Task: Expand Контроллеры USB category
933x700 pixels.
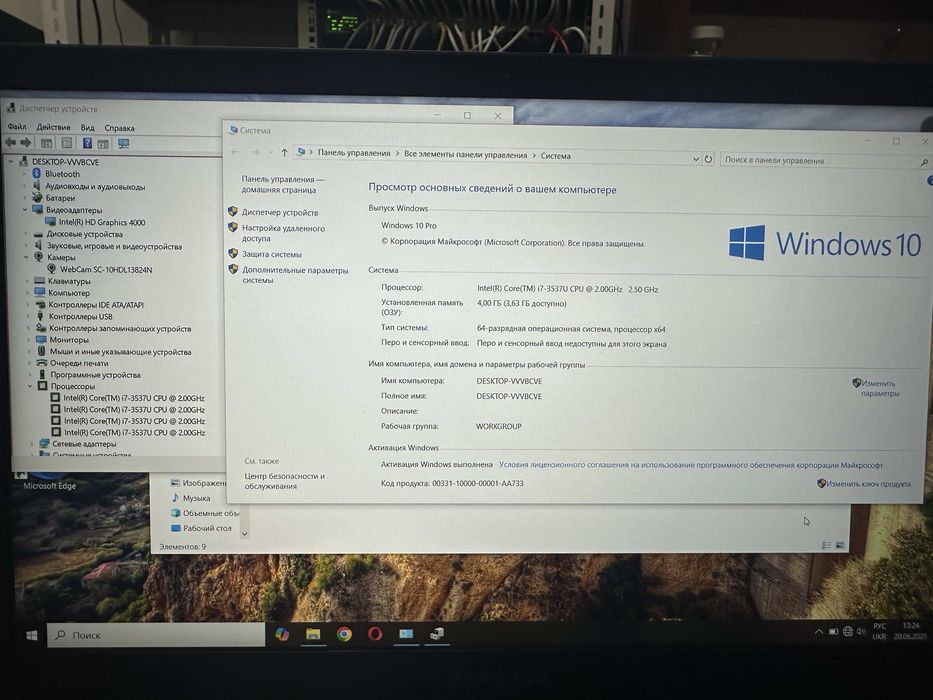Action: point(27,316)
